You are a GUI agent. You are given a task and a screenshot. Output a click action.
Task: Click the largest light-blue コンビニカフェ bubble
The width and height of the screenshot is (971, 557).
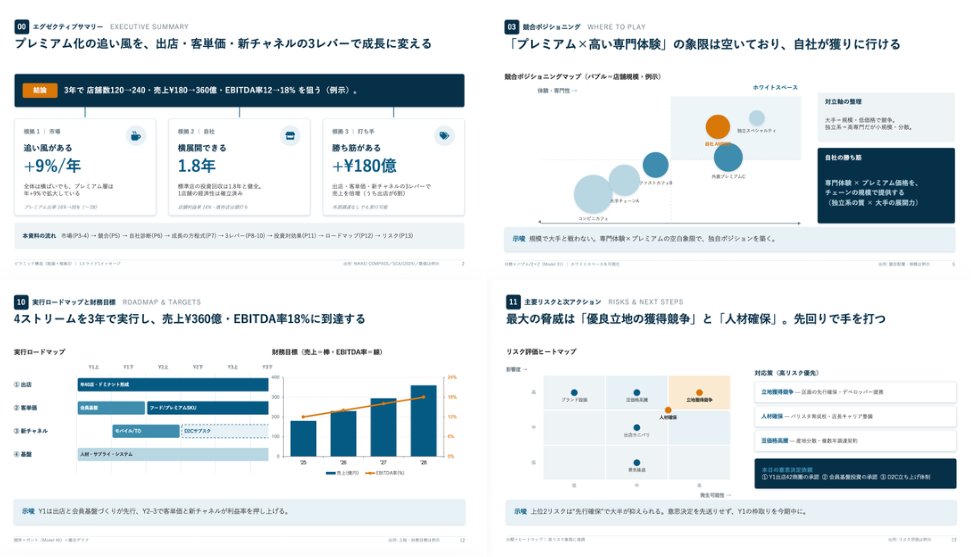[x=593, y=195]
